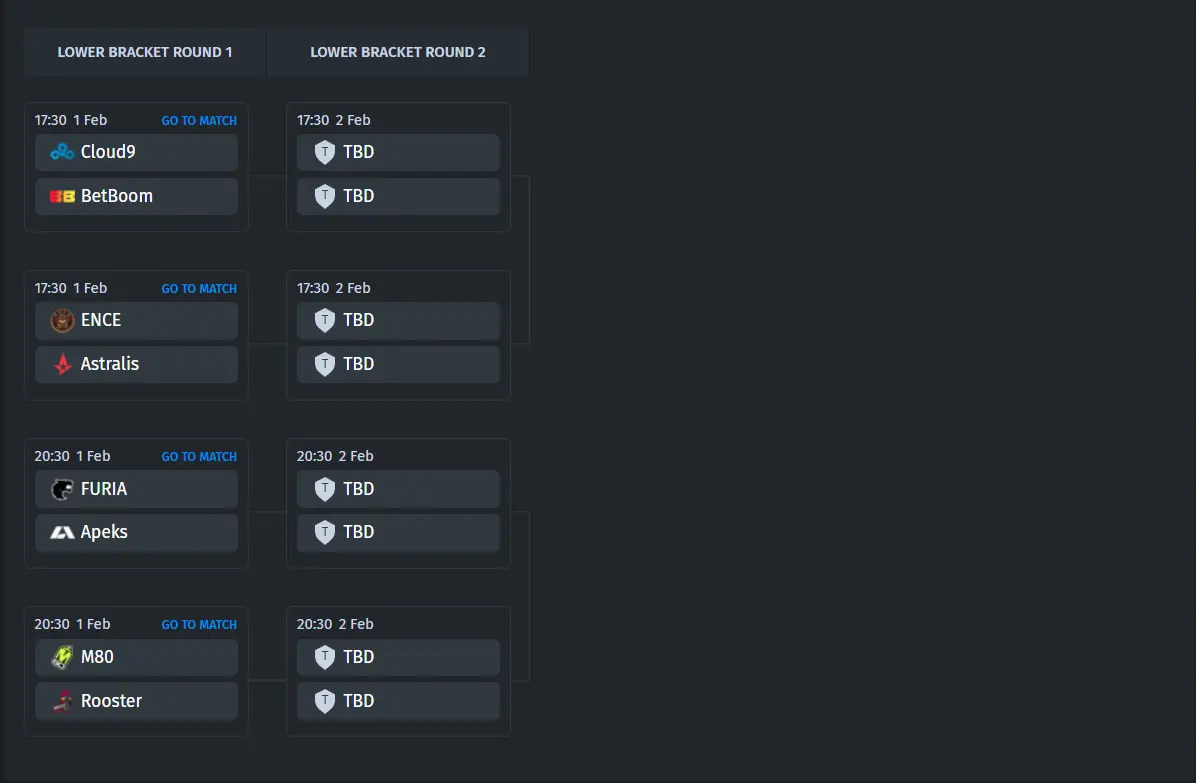Go to match for M80 vs Rooster
The width and height of the screenshot is (1196, 783).
(x=199, y=624)
